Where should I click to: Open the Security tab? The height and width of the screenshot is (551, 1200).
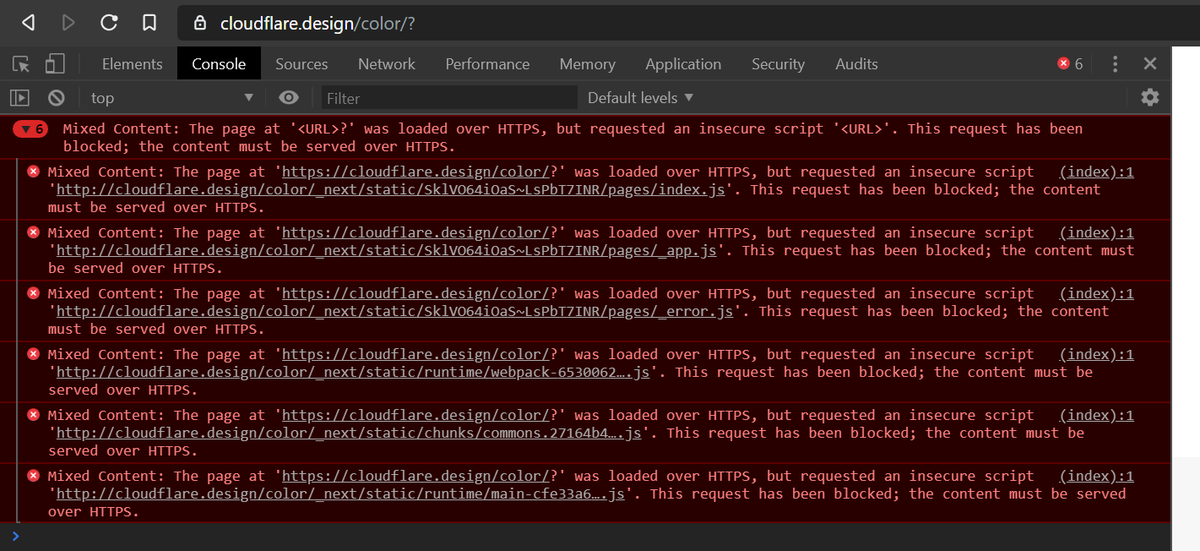pyautogui.click(x=778, y=64)
